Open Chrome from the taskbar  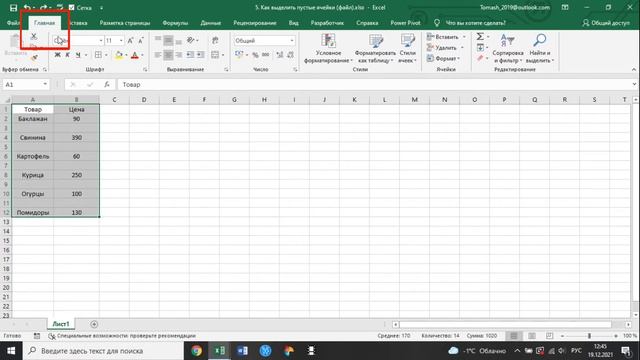(197, 351)
